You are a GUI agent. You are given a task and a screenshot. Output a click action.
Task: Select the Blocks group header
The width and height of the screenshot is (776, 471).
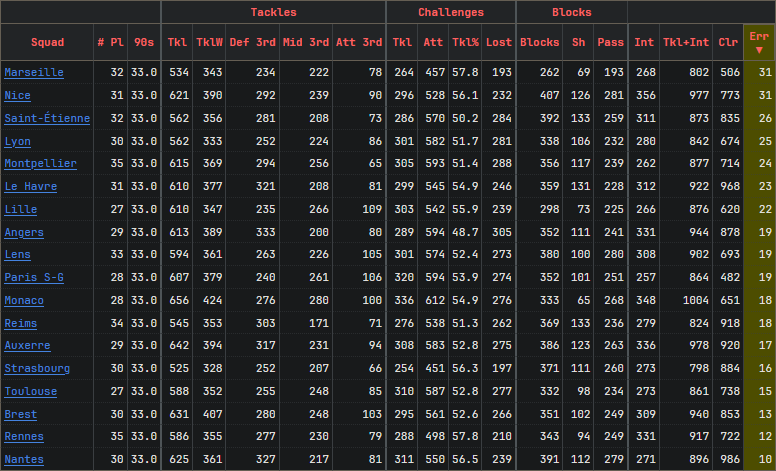572,12
